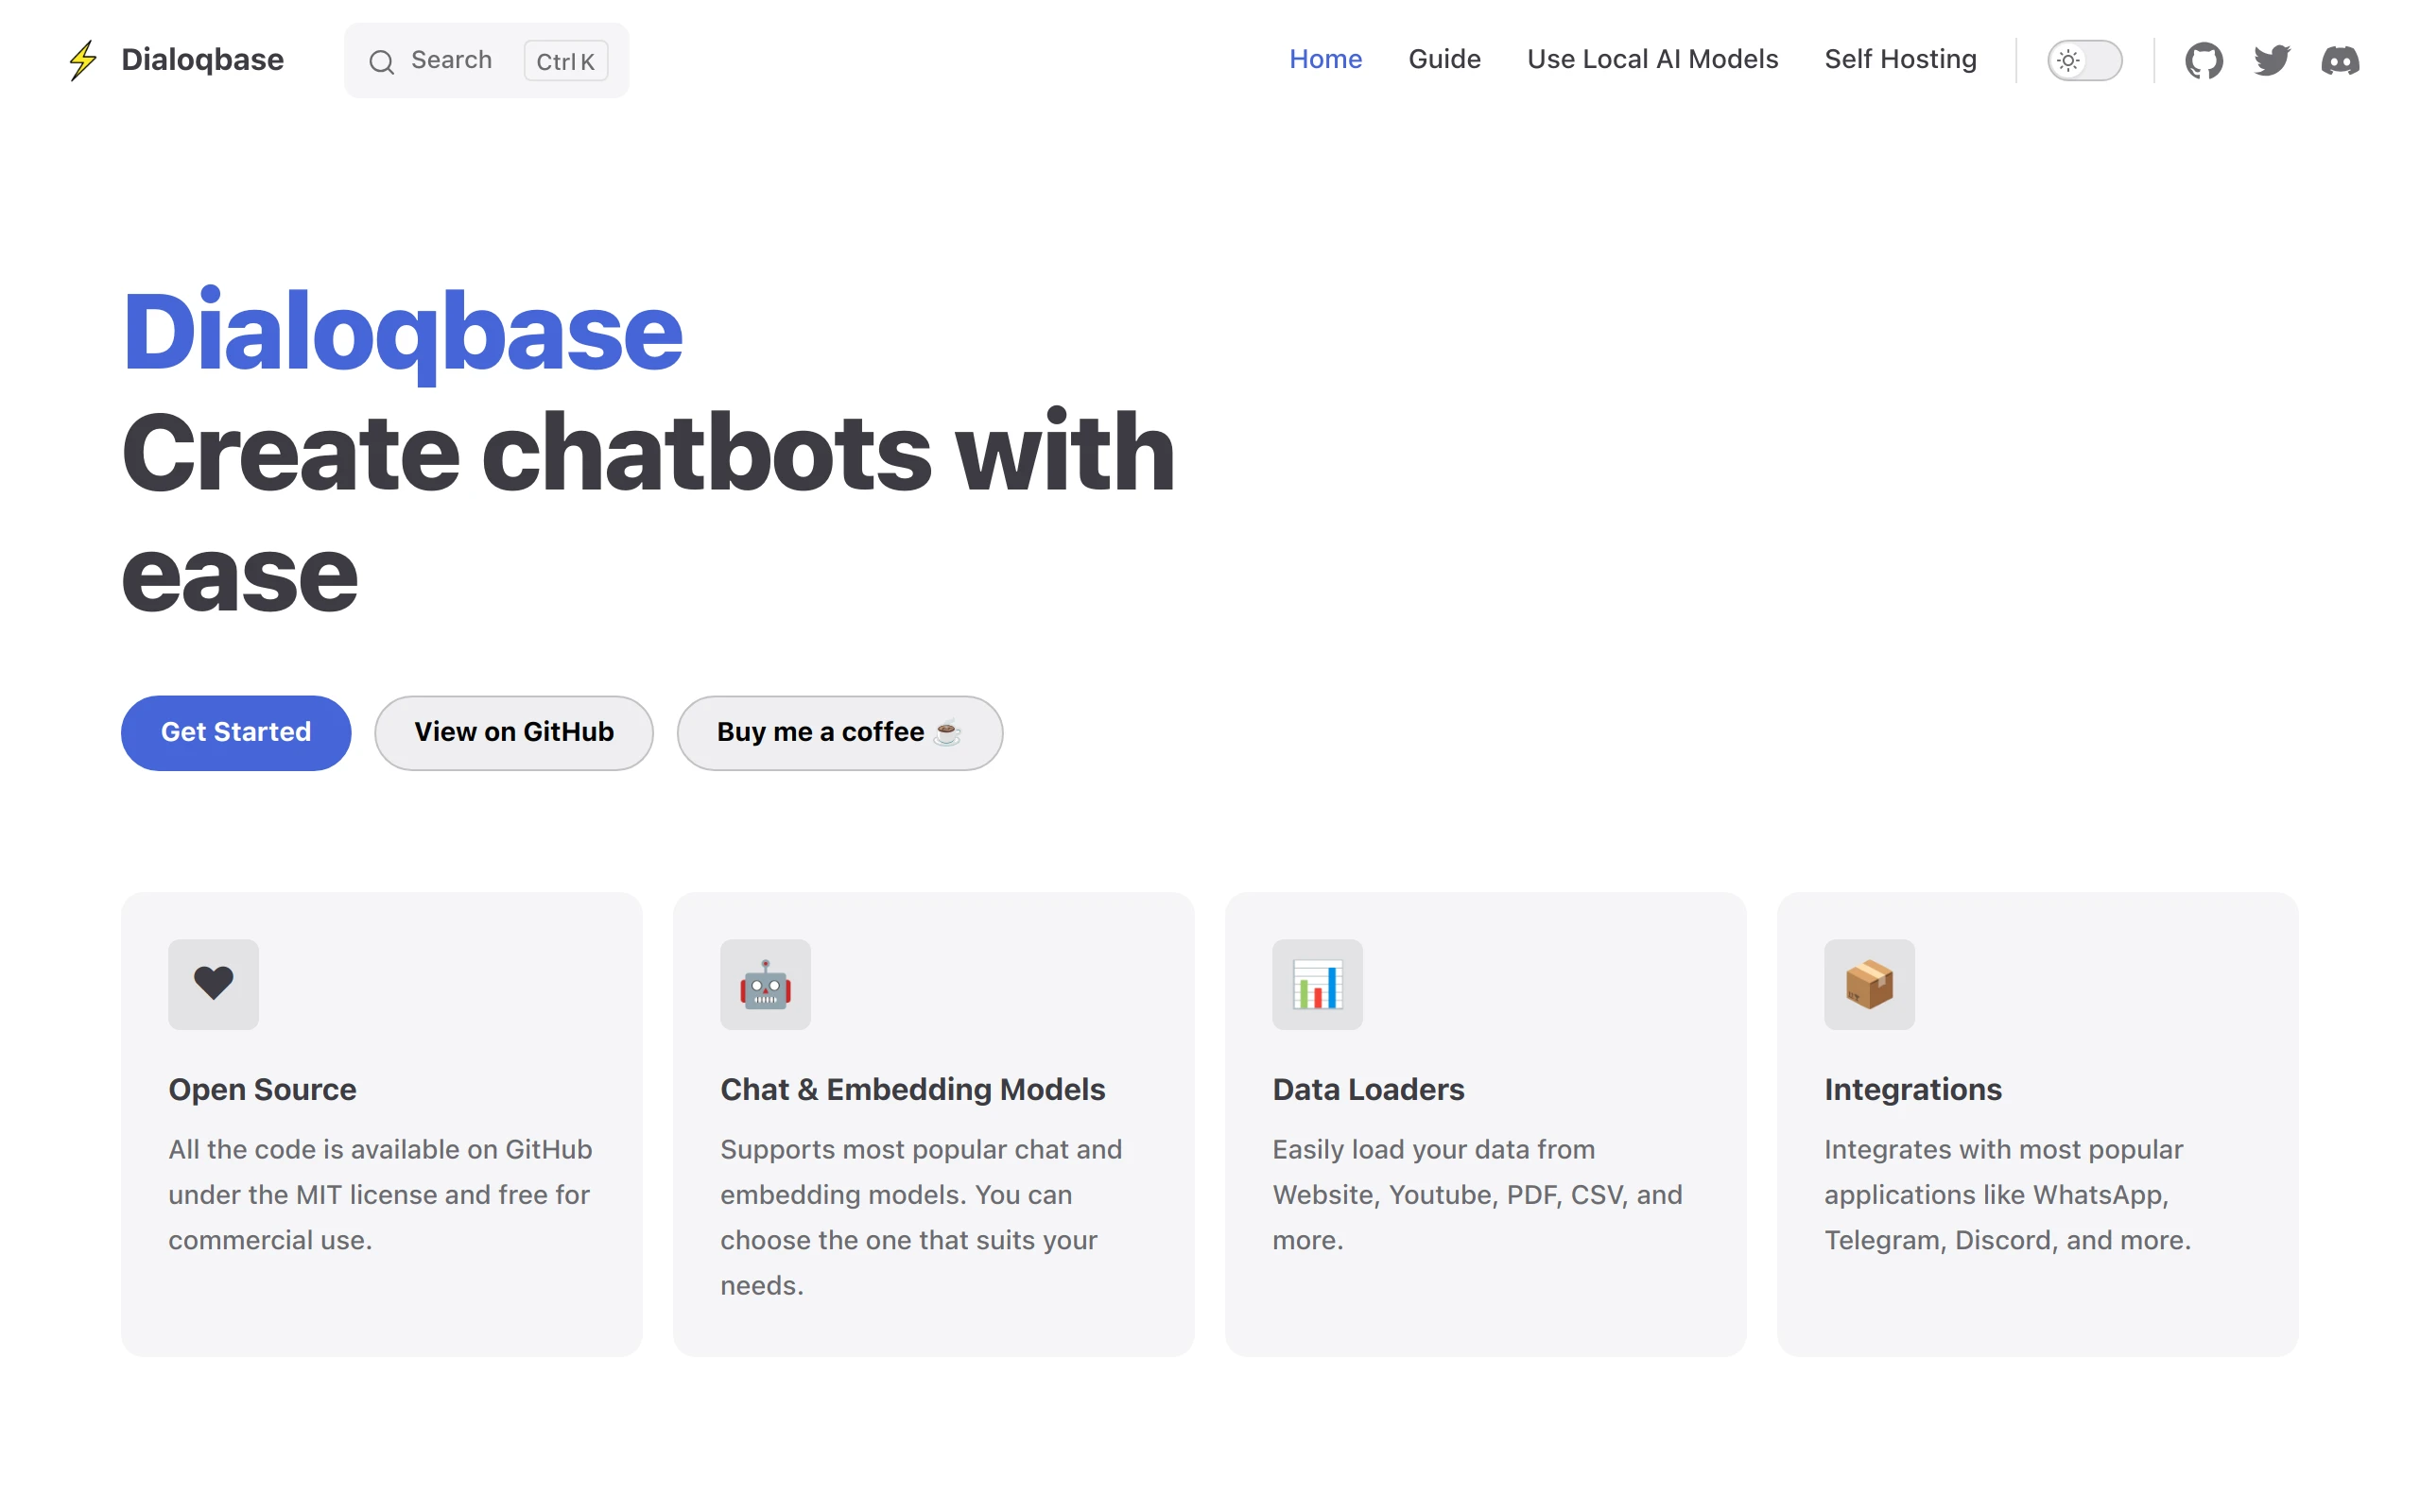Click the bar chart icon on Data Loaders card

[1317, 984]
